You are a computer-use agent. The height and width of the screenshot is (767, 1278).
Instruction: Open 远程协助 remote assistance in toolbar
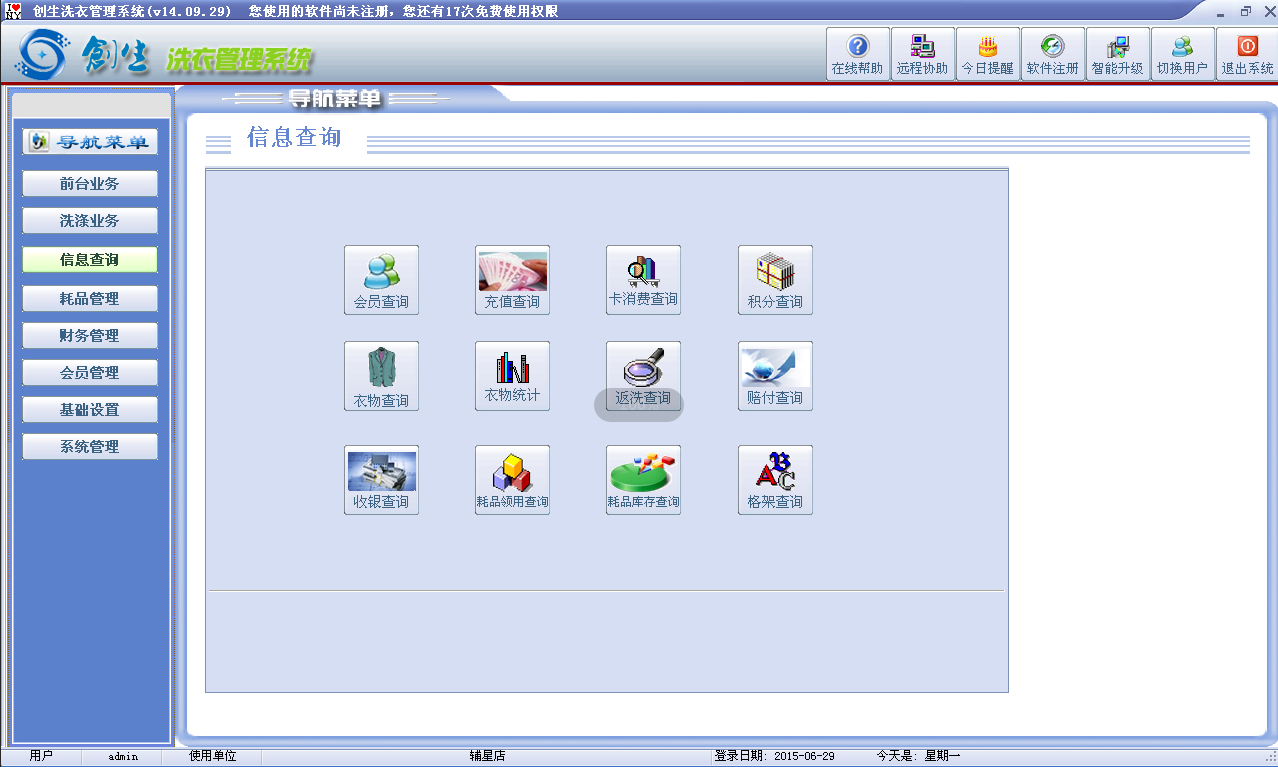click(x=922, y=55)
